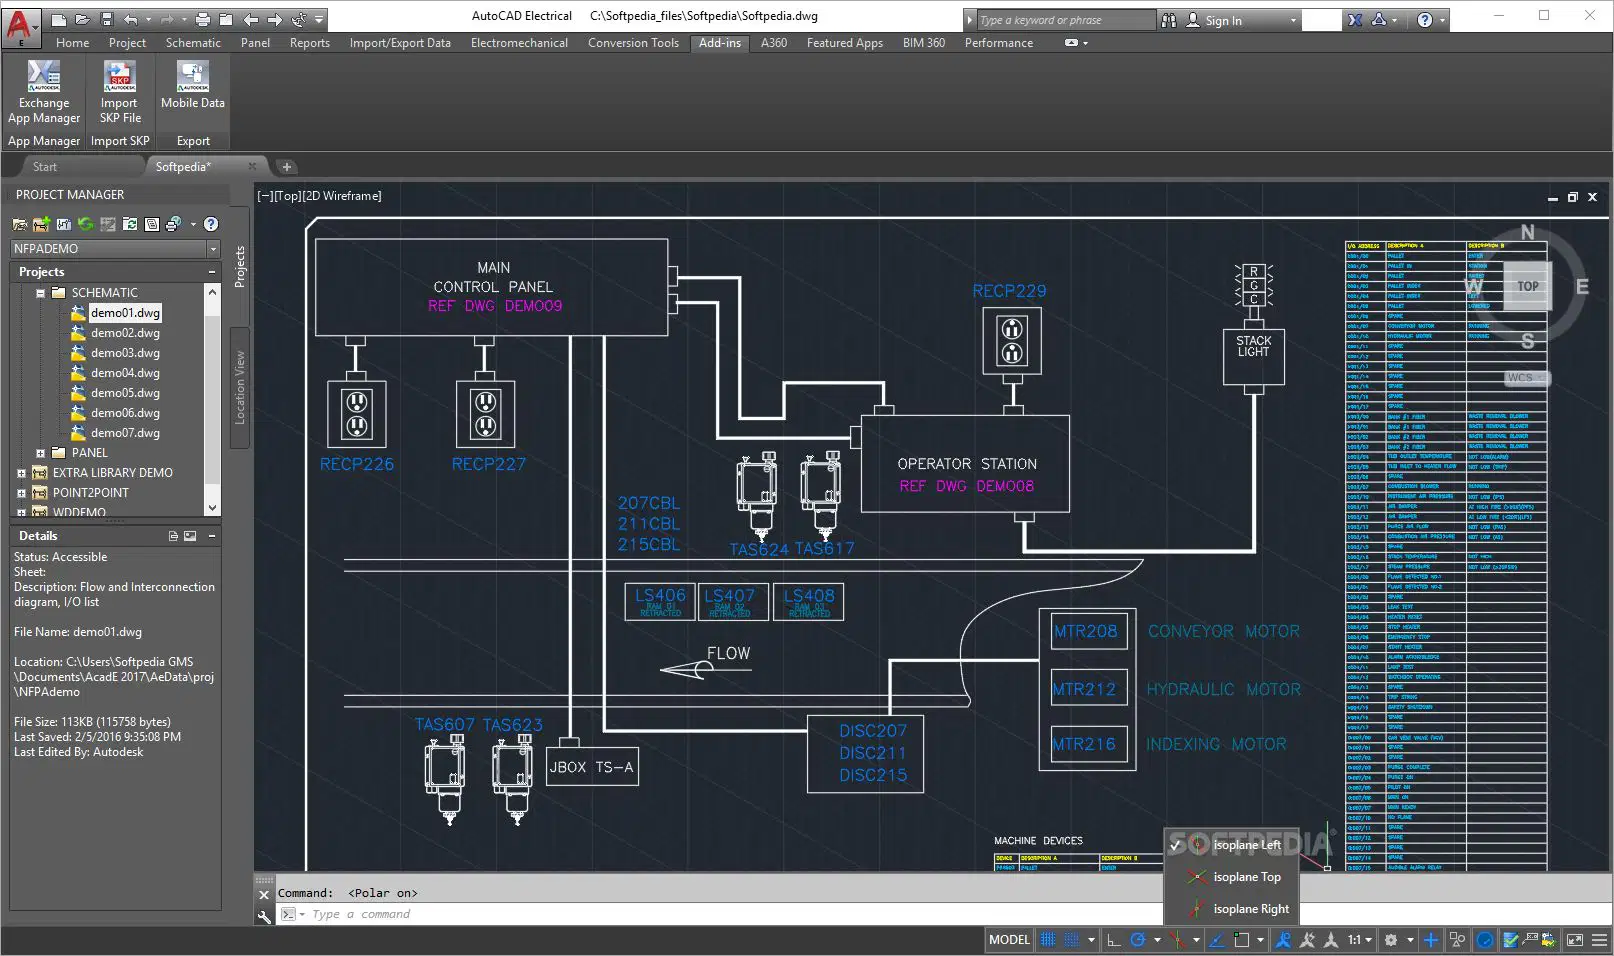Viewport: 1614px width, 956px height.
Task: Open the status bar customization menu icon
Action: coord(1599,940)
